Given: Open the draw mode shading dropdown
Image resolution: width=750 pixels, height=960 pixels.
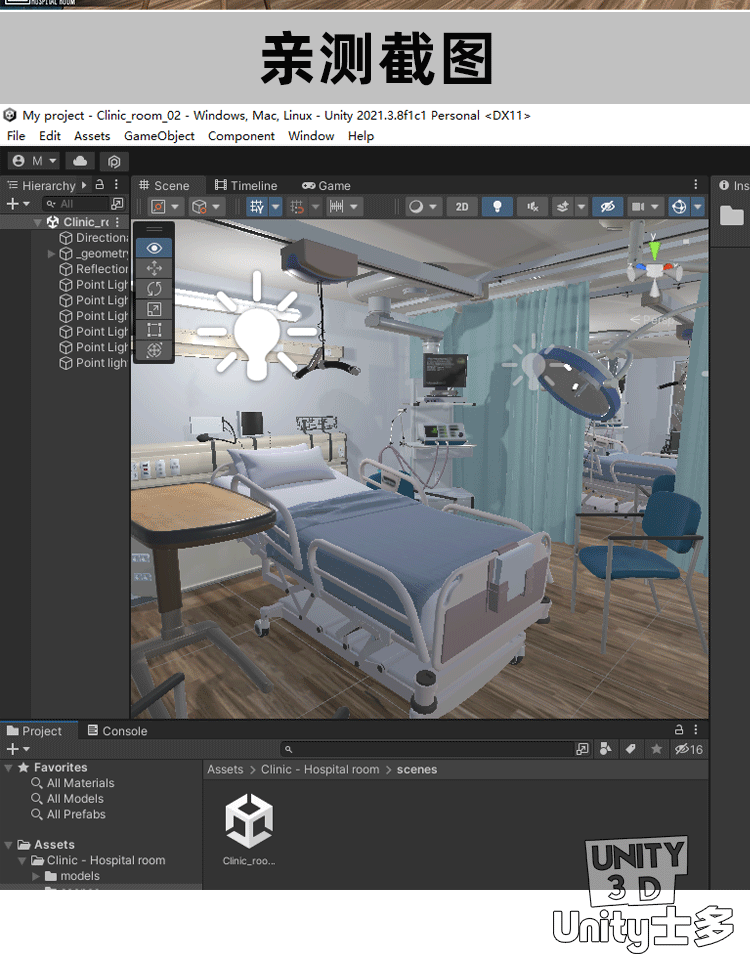Looking at the screenshot, I should point(422,207).
